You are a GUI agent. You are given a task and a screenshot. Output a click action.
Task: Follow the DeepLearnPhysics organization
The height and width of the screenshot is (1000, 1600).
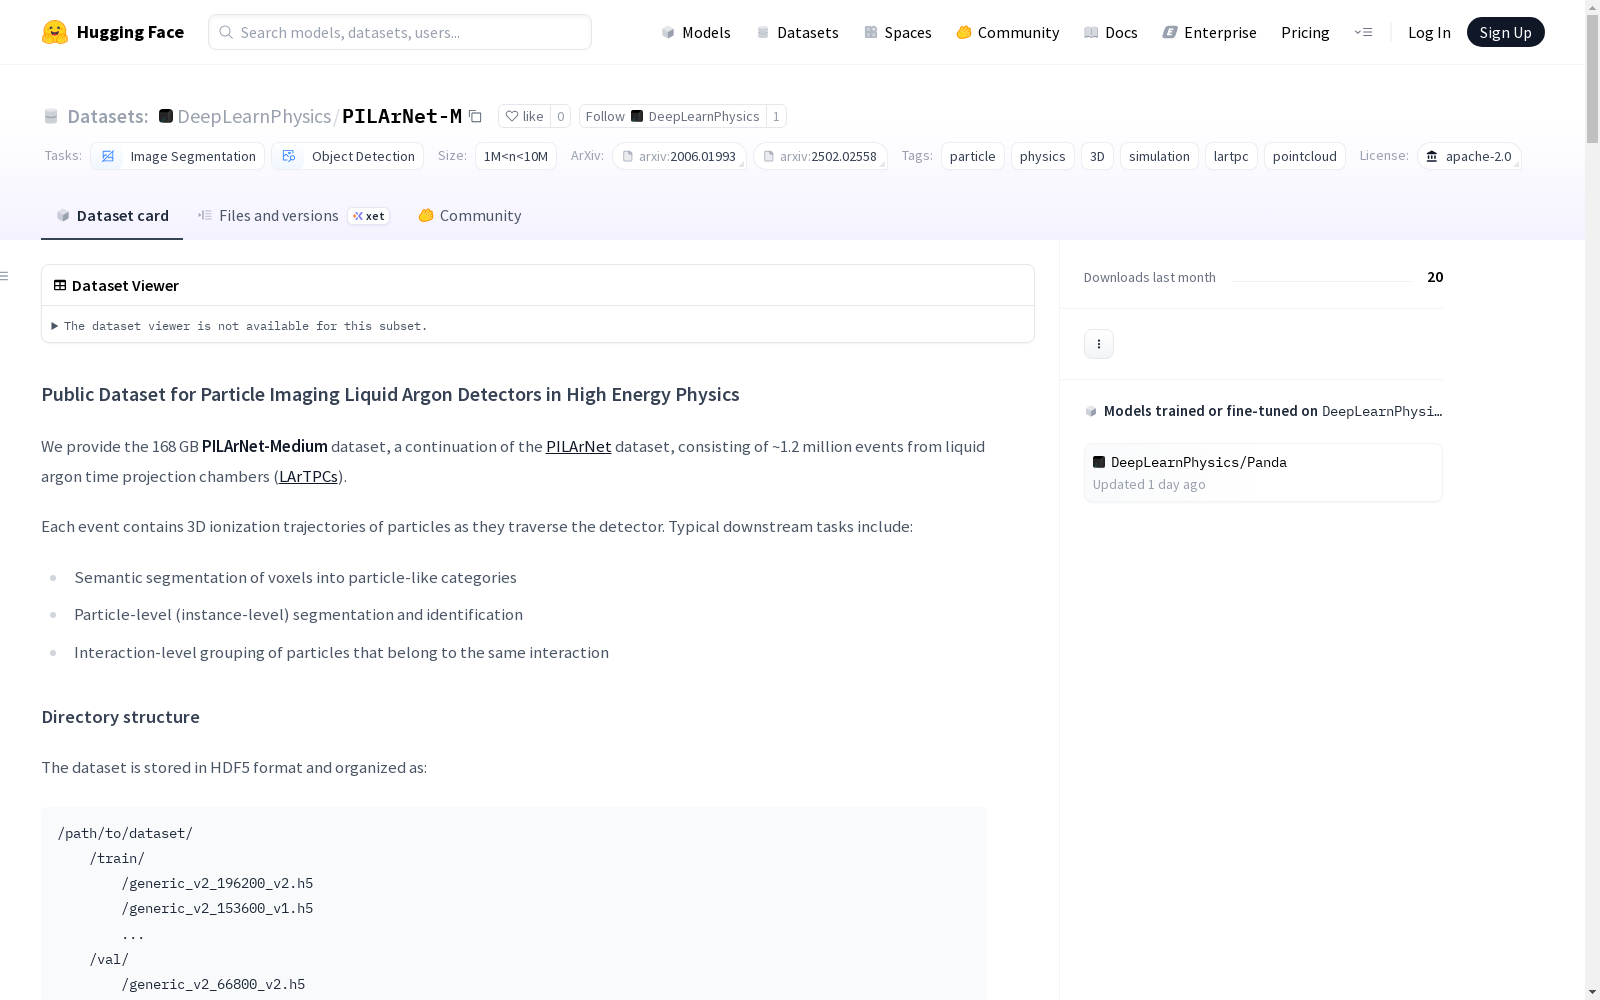673,117
